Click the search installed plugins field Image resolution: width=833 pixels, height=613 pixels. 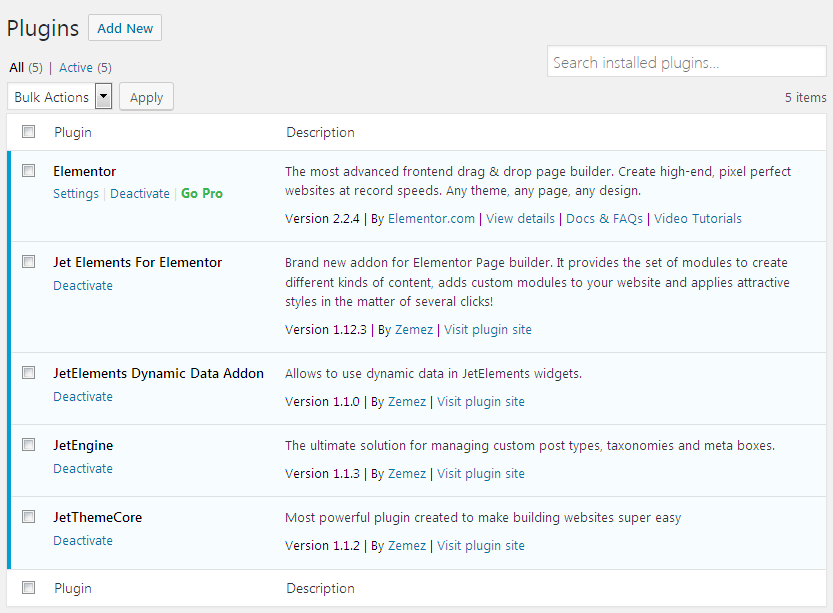[x=686, y=61]
